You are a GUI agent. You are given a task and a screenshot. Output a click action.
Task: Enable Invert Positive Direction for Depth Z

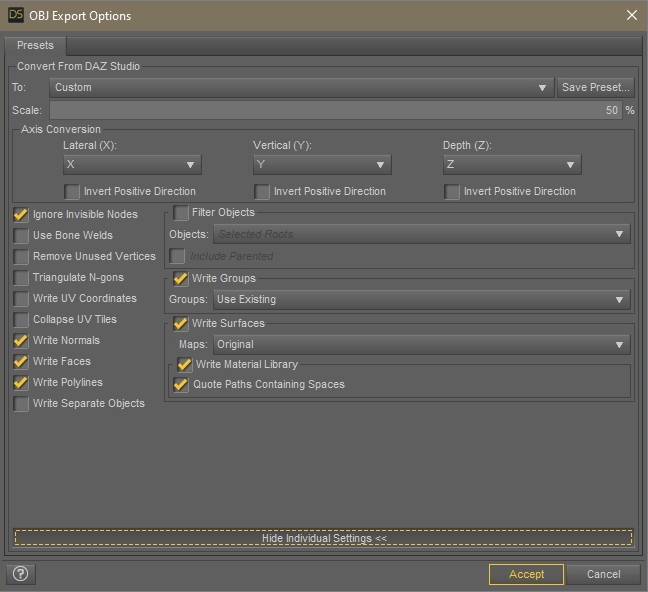pos(452,192)
